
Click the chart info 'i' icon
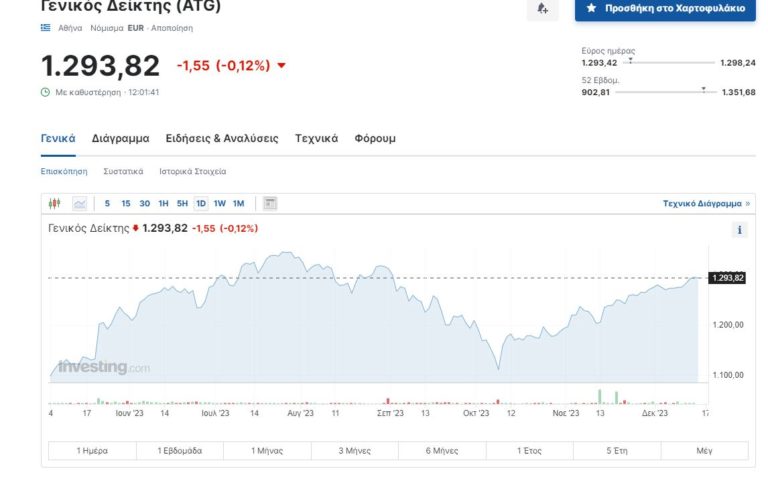740,230
